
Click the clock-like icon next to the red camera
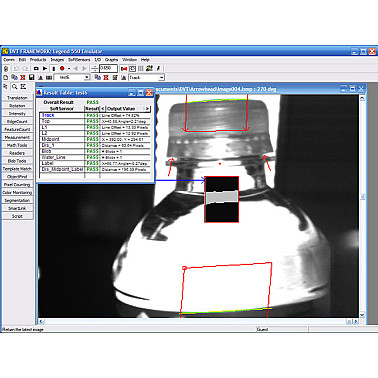coord(132,68)
